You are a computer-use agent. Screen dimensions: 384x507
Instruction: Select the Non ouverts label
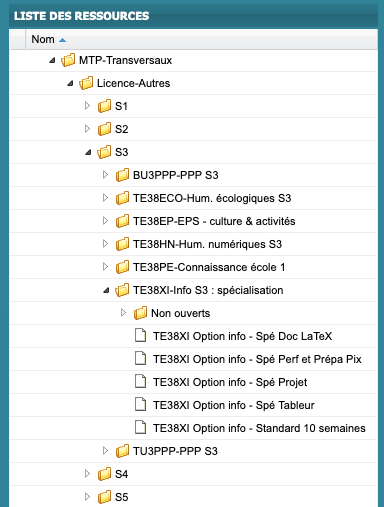(x=180, y=313)
